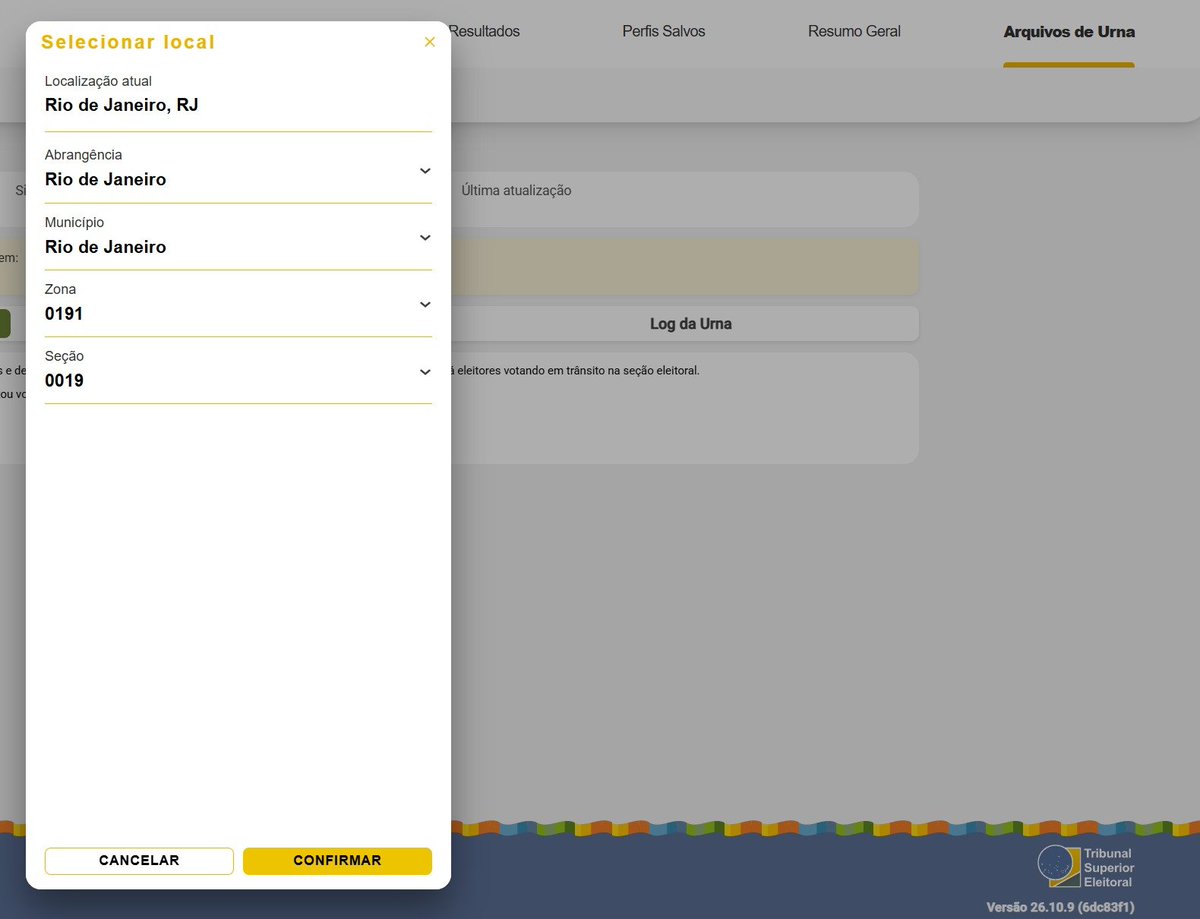
Task: Expand the Zona dropdown chevron
Action: [425, 305]
